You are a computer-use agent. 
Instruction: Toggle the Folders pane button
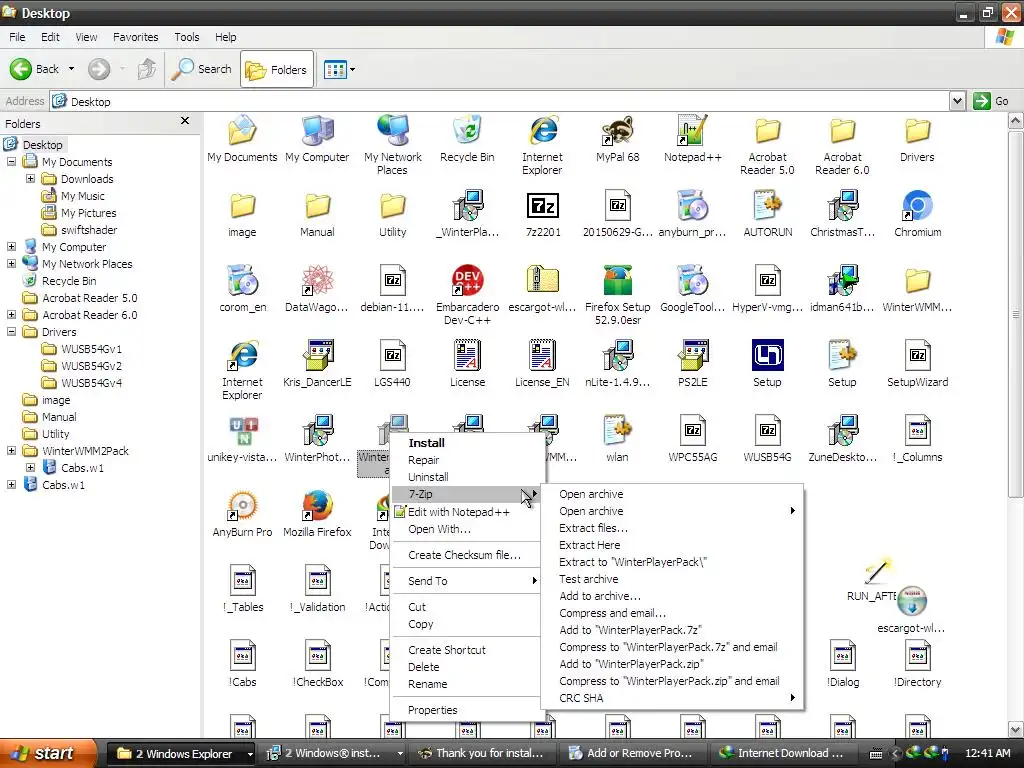pyautogui.click(x=277, y=69)
